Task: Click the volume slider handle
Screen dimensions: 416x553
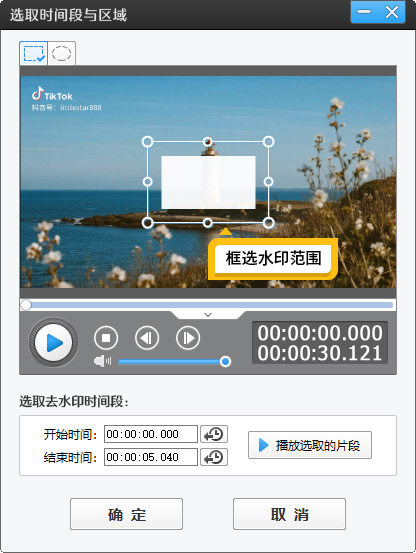Action: pos(225,361)
